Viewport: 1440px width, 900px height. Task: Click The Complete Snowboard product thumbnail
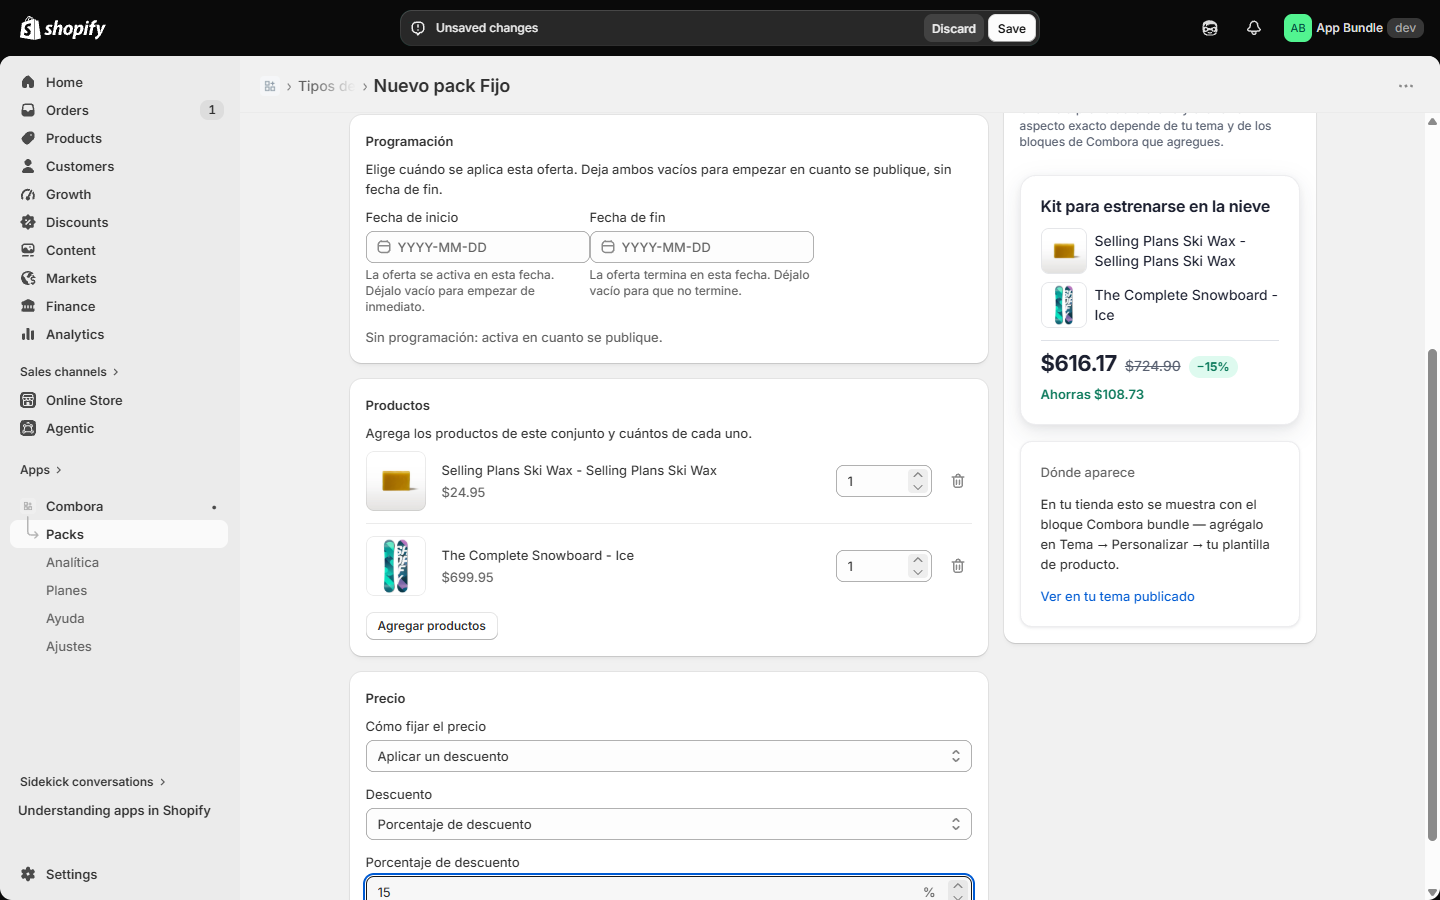point(396,566)
